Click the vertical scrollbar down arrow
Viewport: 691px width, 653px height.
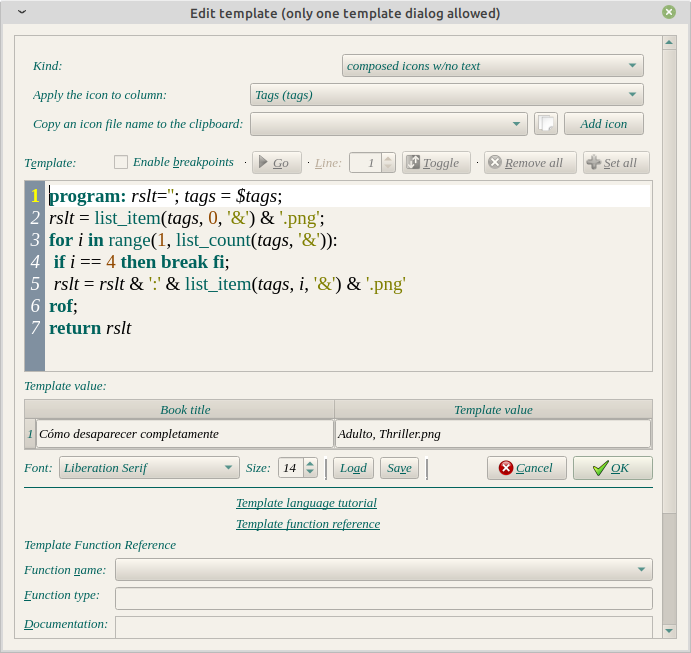click(669, 631)
